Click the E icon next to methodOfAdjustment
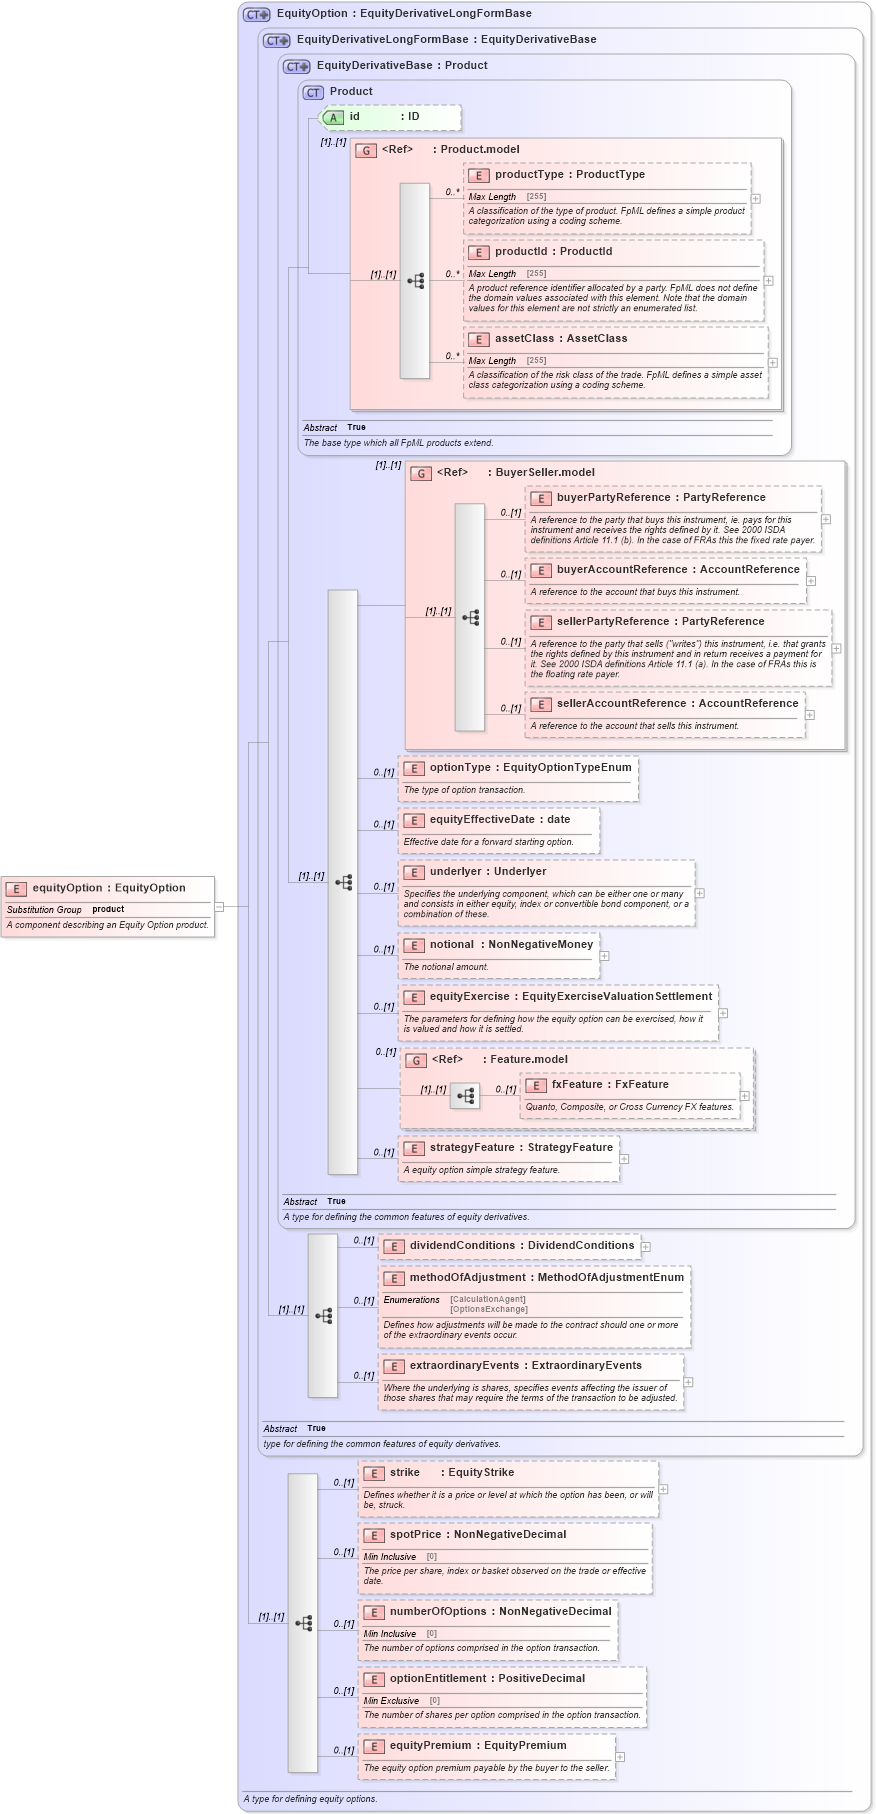The height and width of the screenshot is (1814, 876). pyautogui.click(x=394, y=1279)
